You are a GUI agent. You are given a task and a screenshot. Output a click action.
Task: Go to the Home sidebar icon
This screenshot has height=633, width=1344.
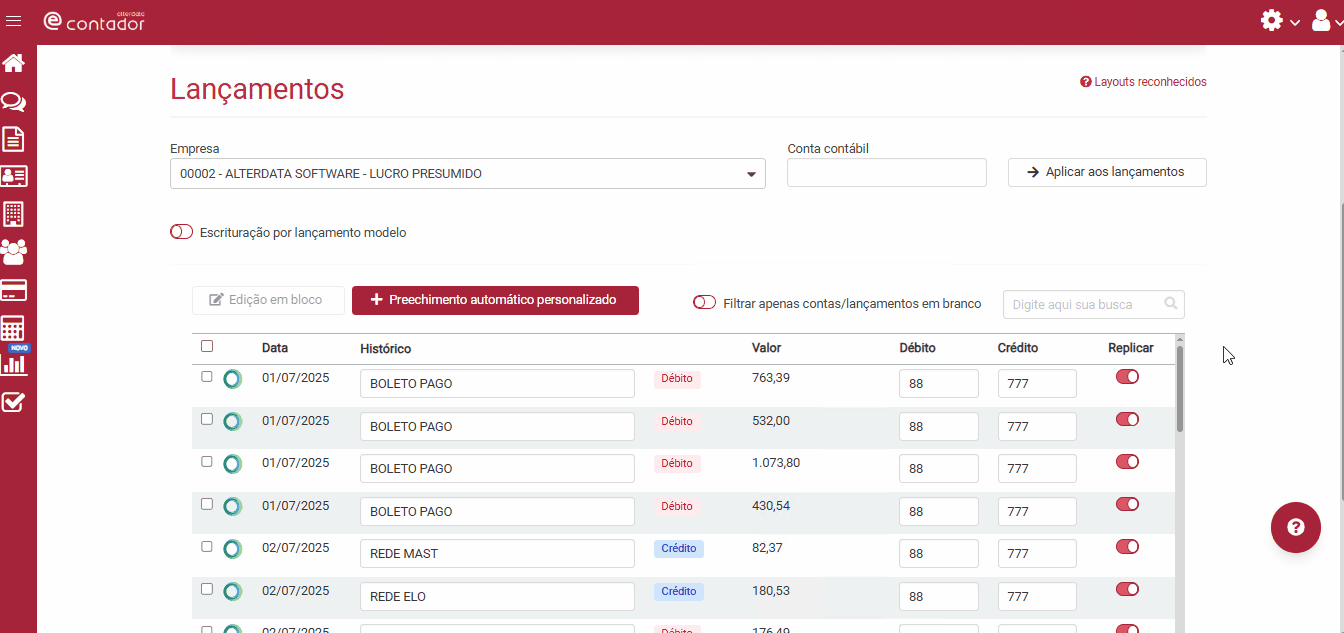tap(13, 63)
